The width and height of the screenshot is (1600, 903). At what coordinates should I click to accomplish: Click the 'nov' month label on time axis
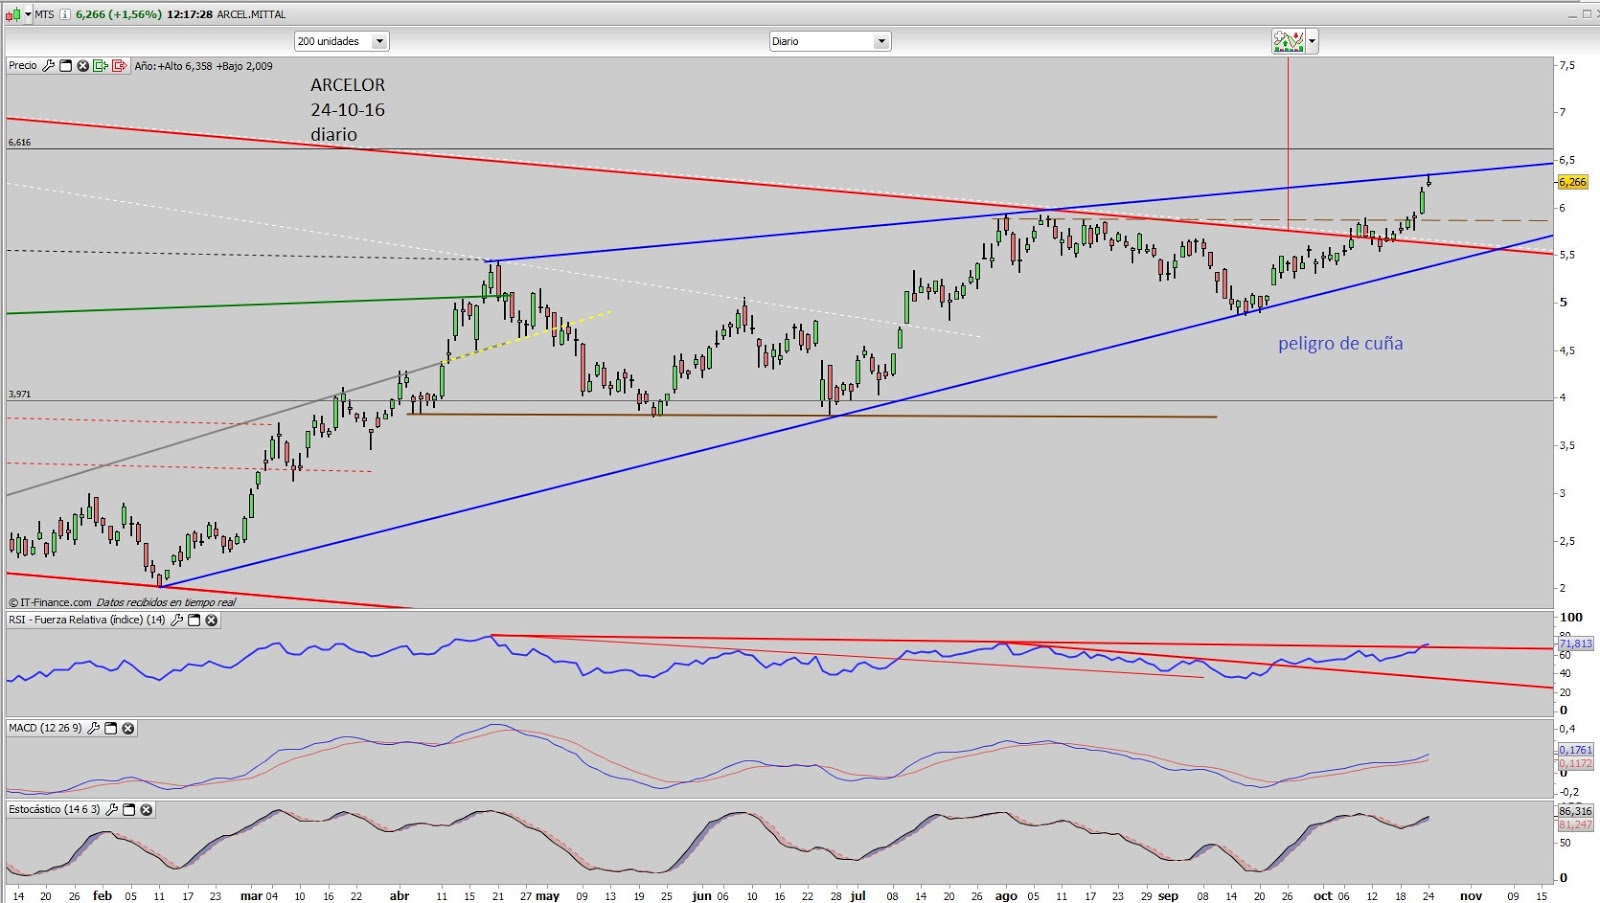(1470, 896)
